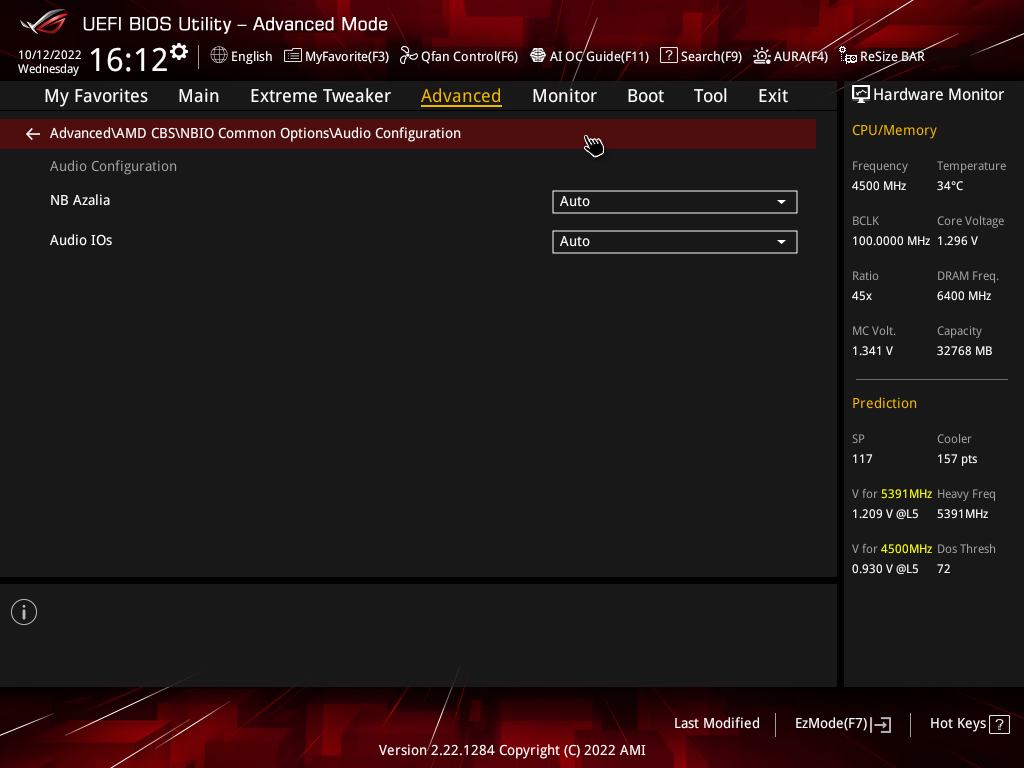Click the Prediction section heading

click(x=884, y=404)
